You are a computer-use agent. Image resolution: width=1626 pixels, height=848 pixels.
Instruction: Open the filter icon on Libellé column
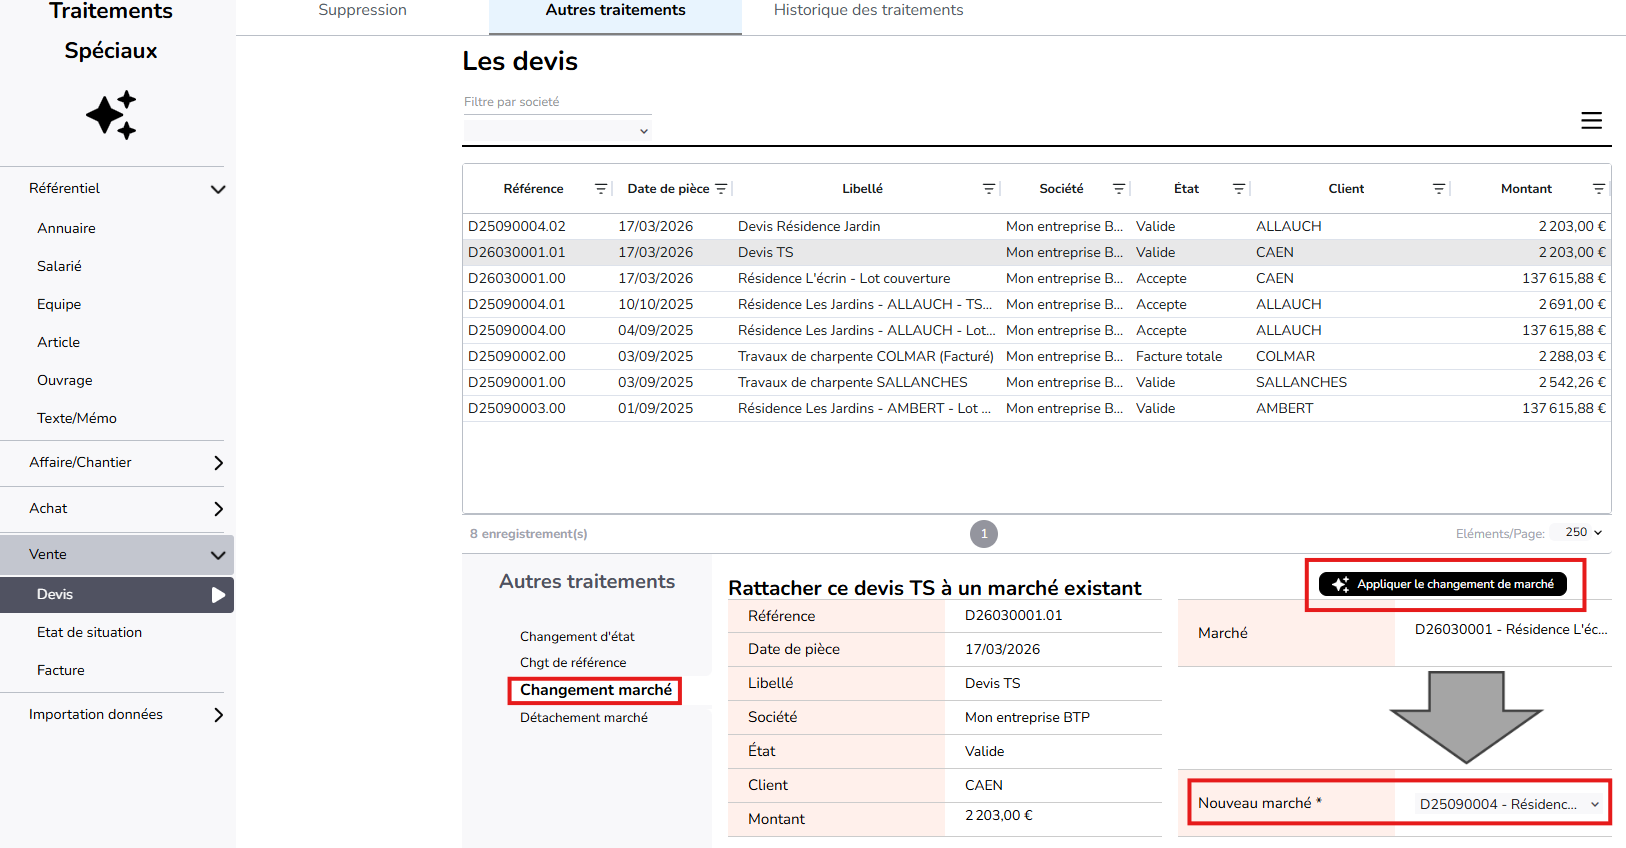coord(989,189)
